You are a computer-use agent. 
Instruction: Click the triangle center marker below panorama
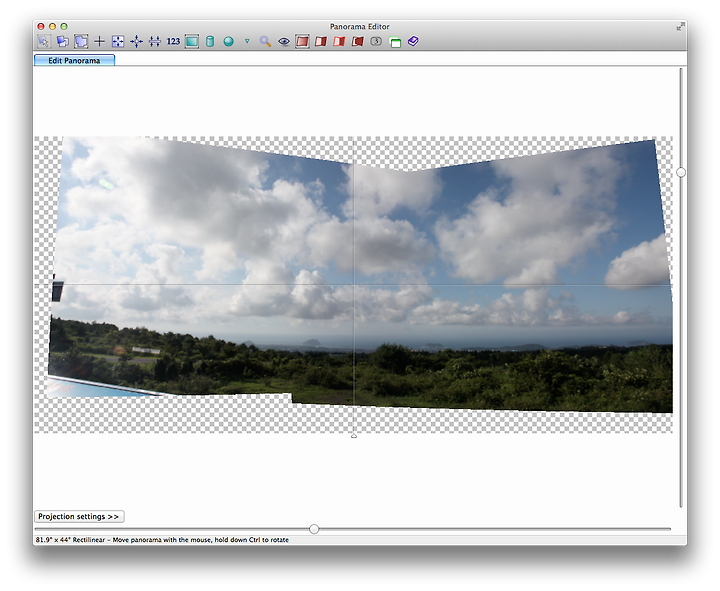[x=354, y=435]
